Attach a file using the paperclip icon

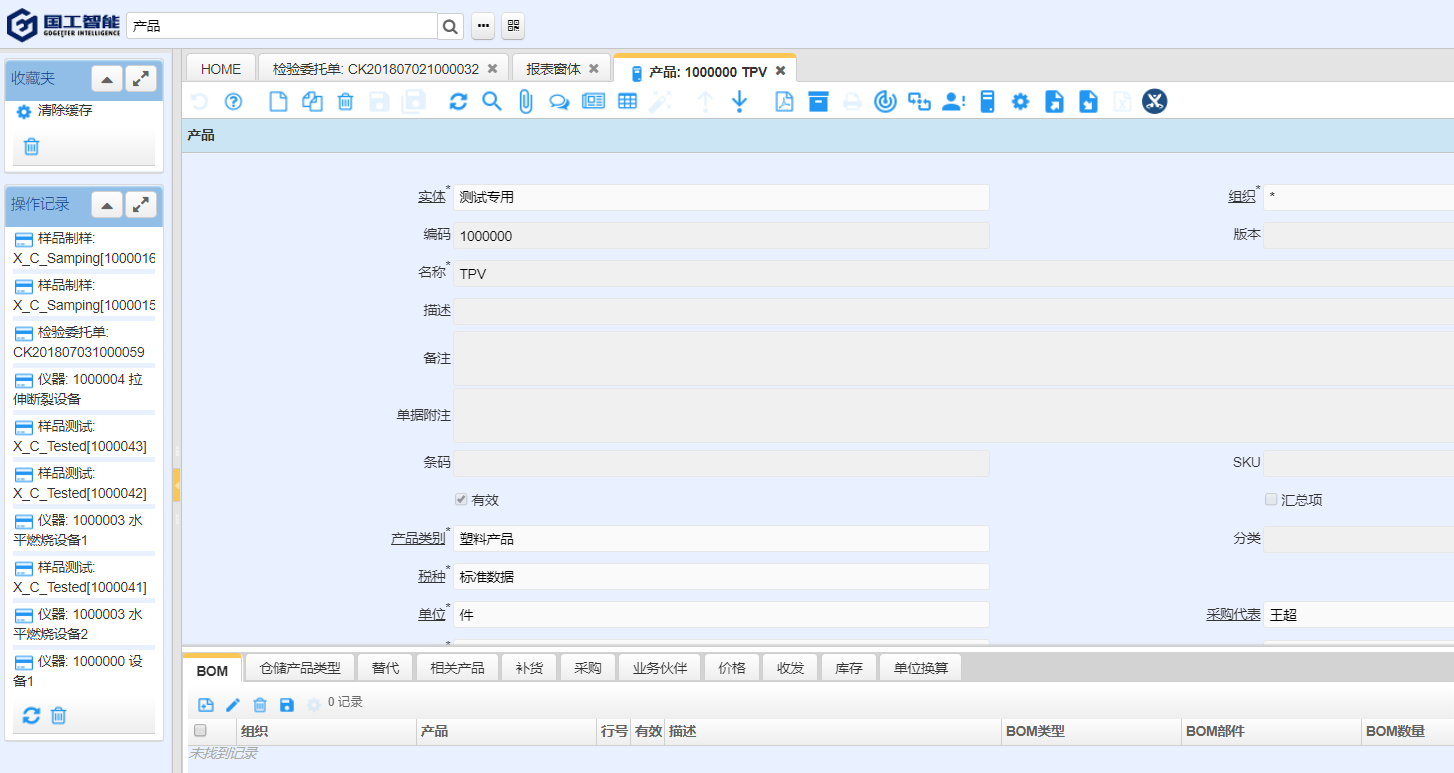[x=525, y=101]
